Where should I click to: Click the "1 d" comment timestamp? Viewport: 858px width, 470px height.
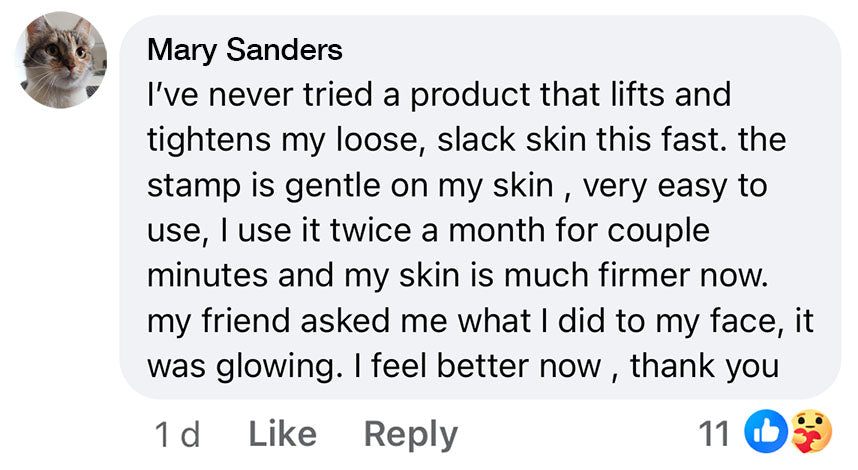tap(177, 434)
